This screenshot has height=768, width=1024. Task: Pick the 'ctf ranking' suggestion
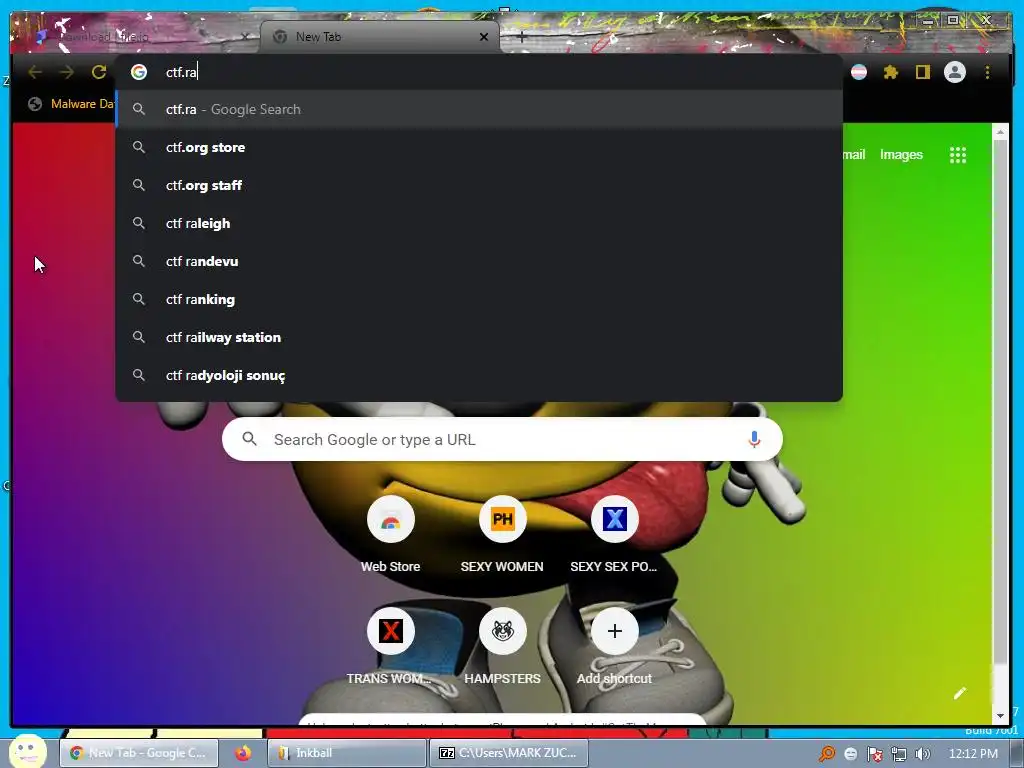(479, 299)
